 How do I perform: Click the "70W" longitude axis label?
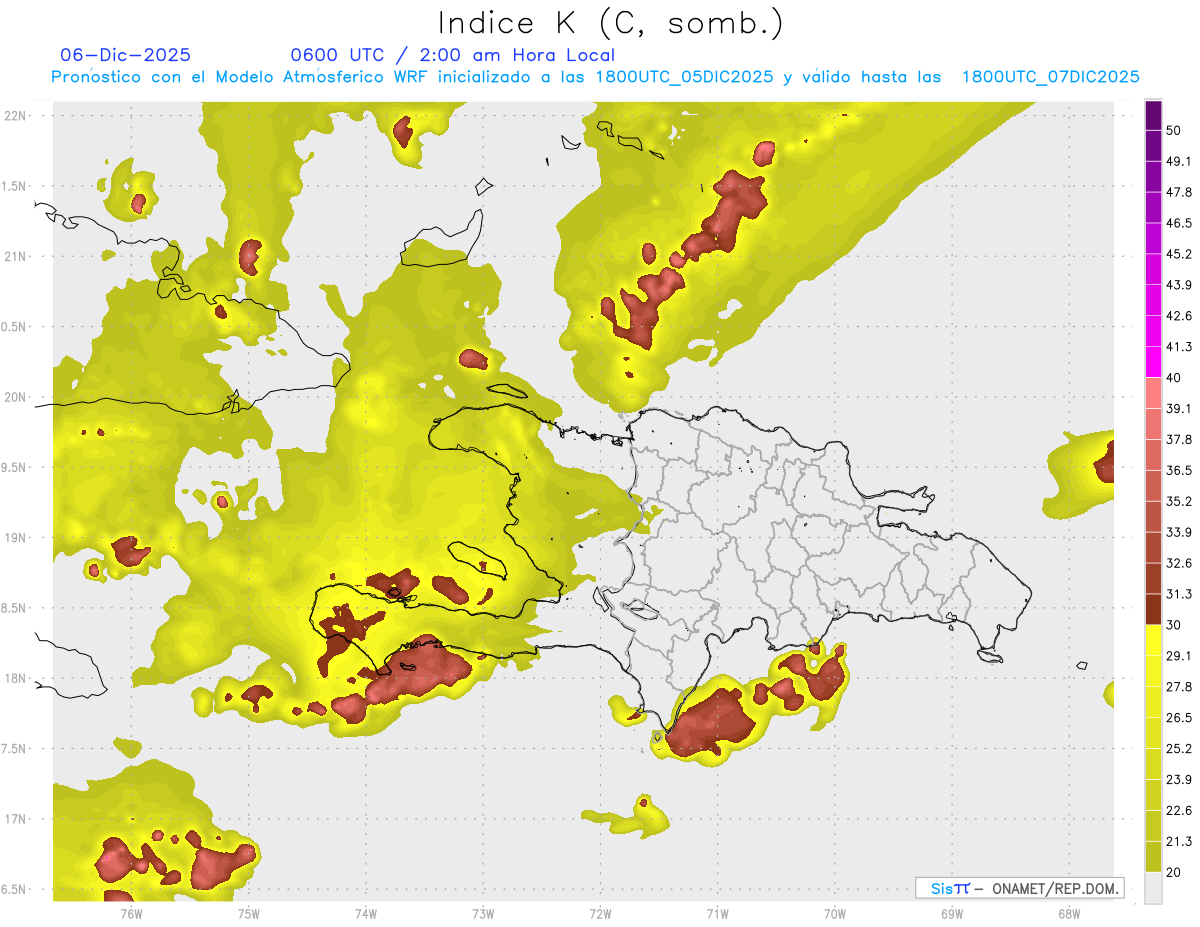tap(834, 913)
